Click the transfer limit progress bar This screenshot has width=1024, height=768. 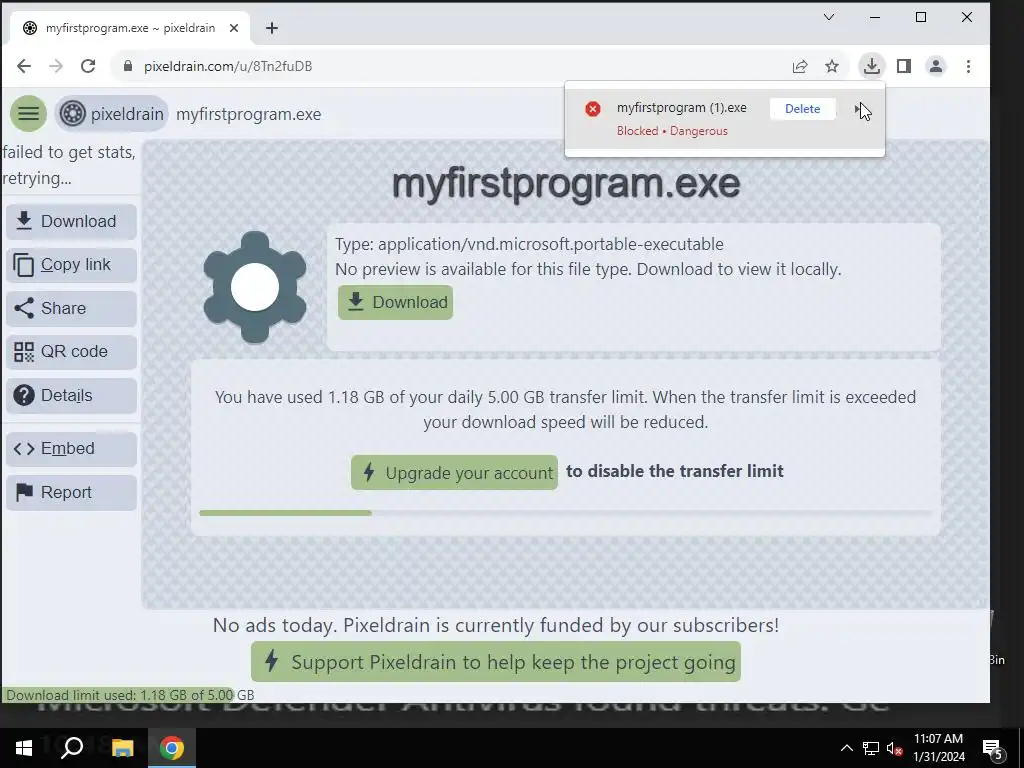click(566, 513)
